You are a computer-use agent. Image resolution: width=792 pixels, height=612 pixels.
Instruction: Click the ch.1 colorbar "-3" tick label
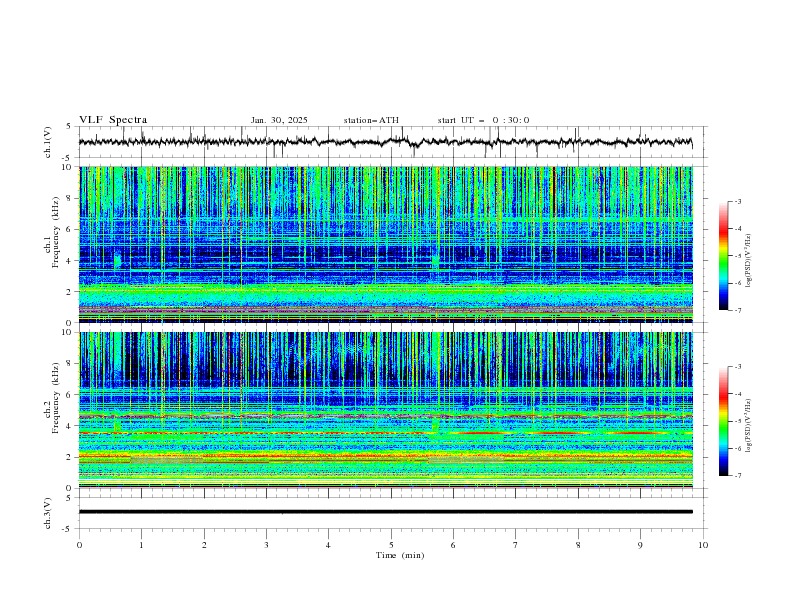(x=737, y=201)
